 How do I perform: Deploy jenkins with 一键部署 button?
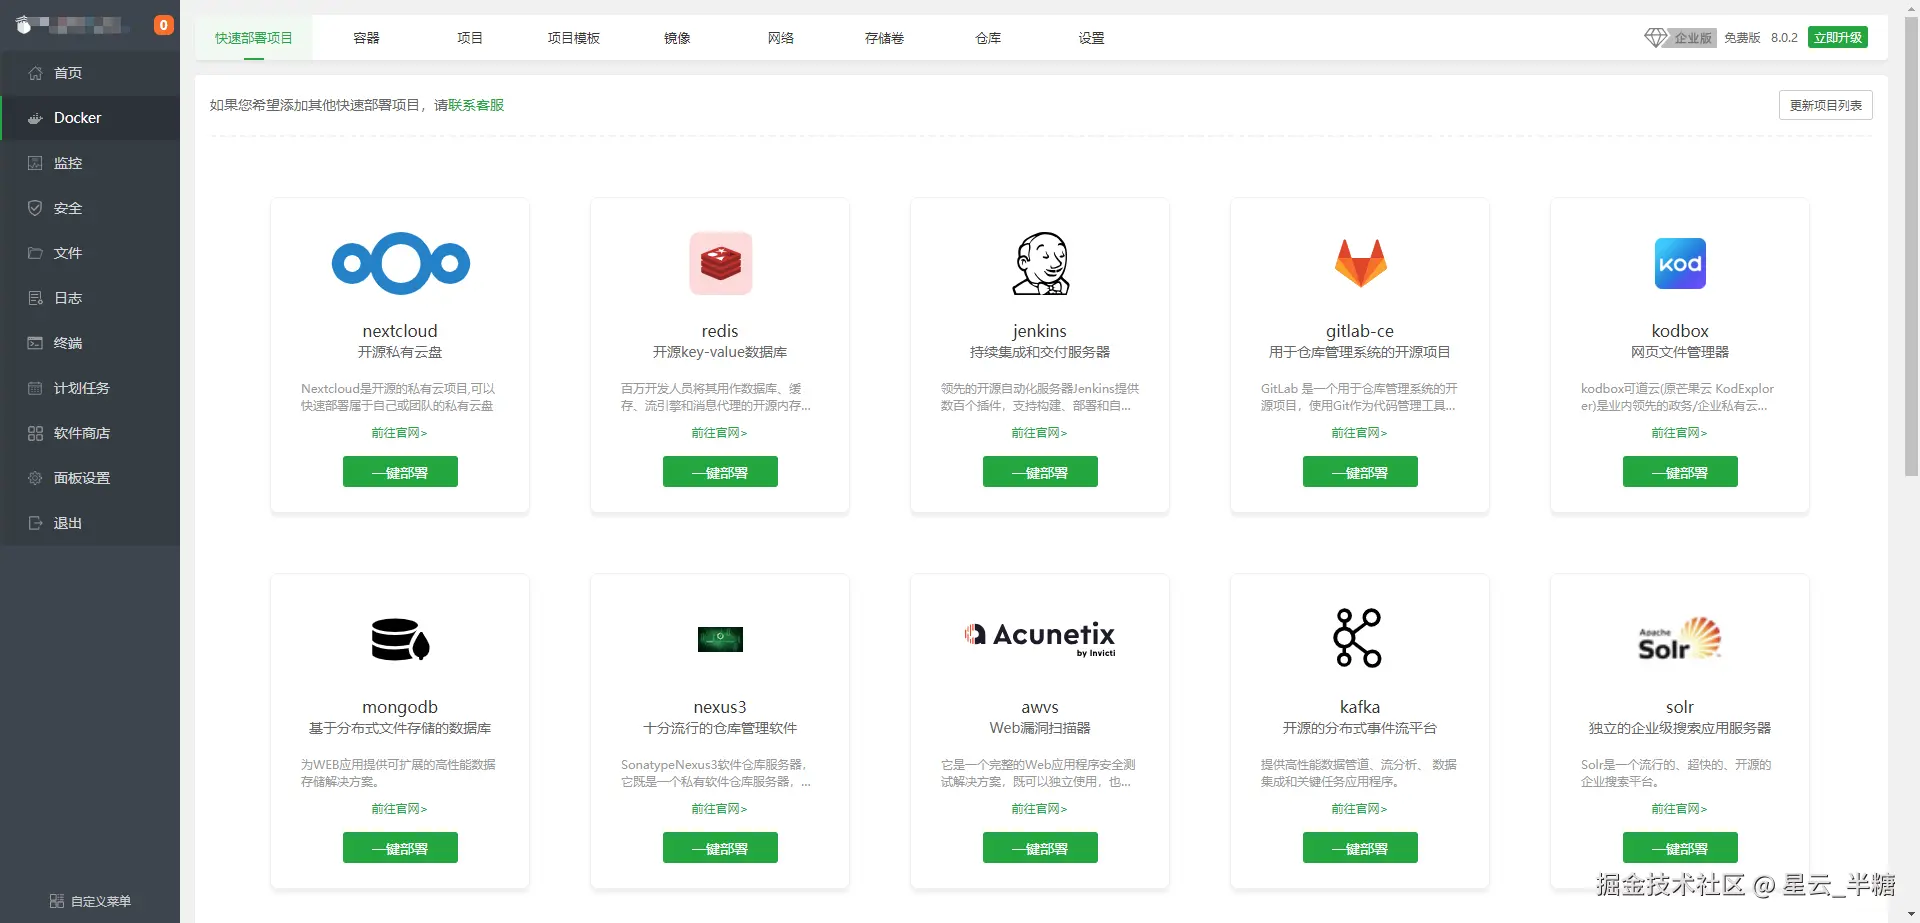coord(1040,472)
